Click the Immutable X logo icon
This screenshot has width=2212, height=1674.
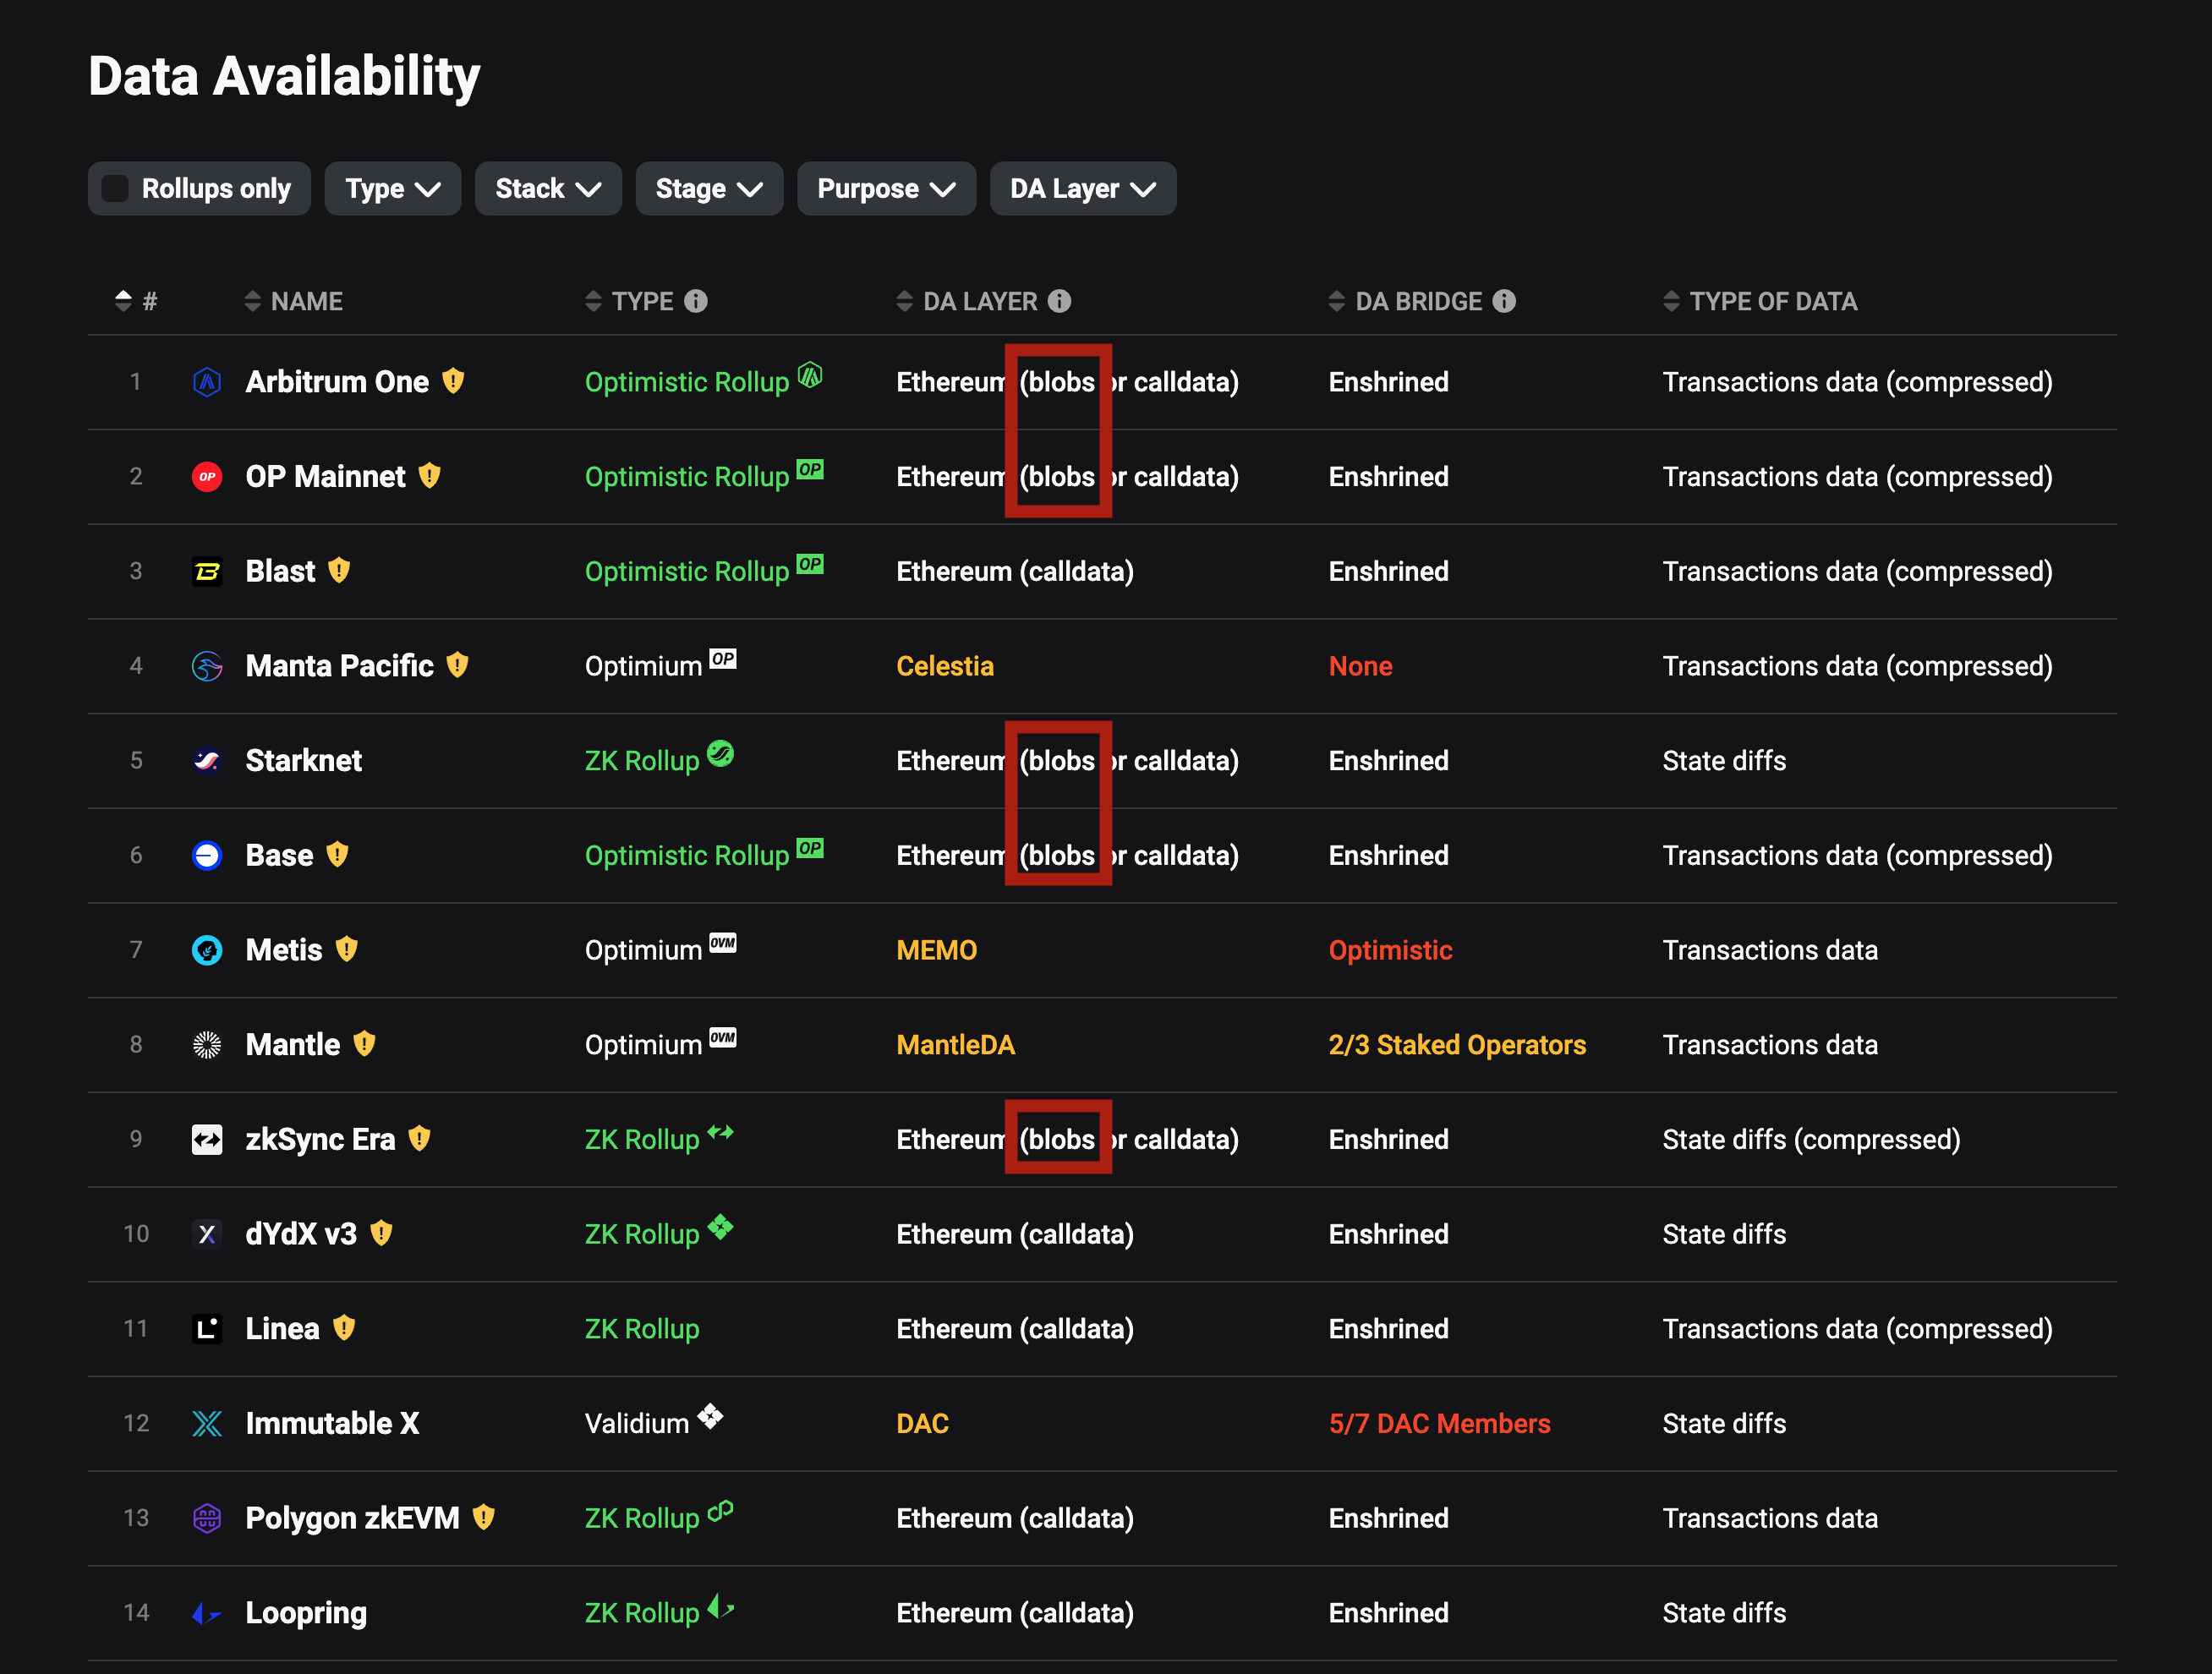[x=207, y=1423]
